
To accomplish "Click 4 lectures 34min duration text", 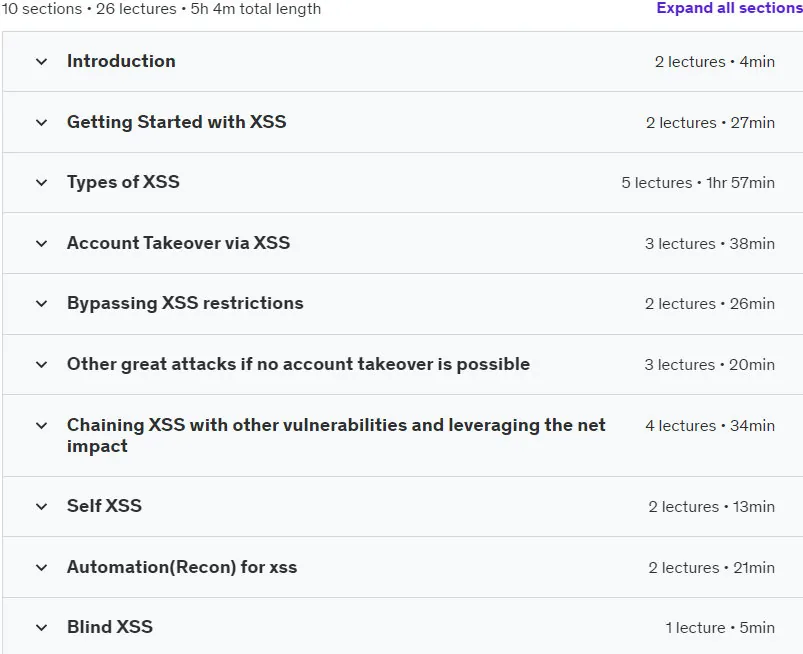I will 710,426.
